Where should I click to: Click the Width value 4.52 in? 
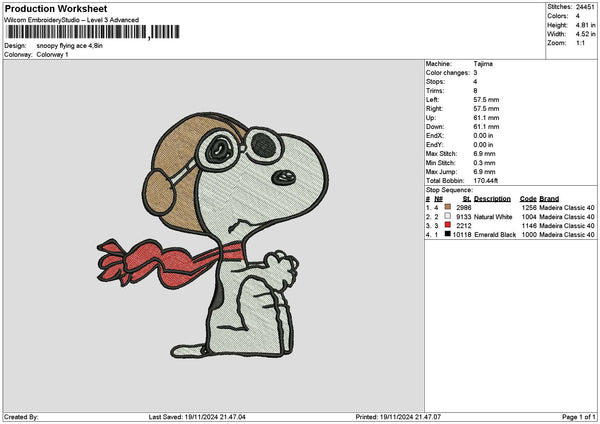(x=585, y=34)
